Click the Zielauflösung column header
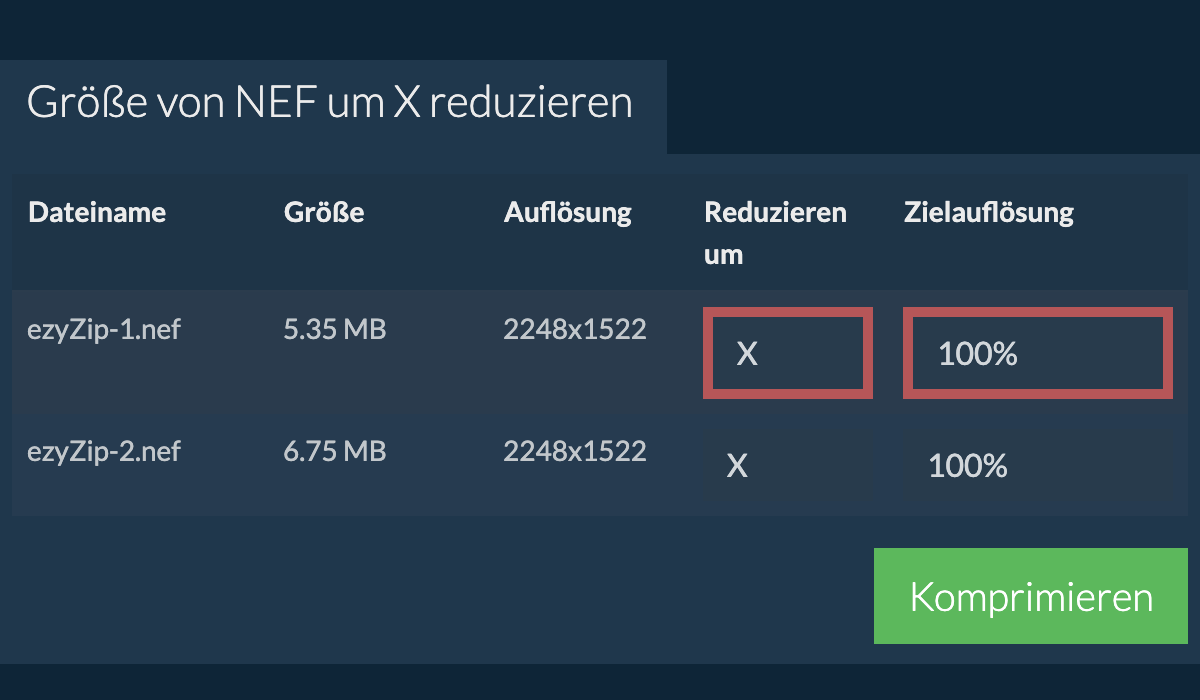Viewport: 1200px width, 700px height. (x=988, y=212)
